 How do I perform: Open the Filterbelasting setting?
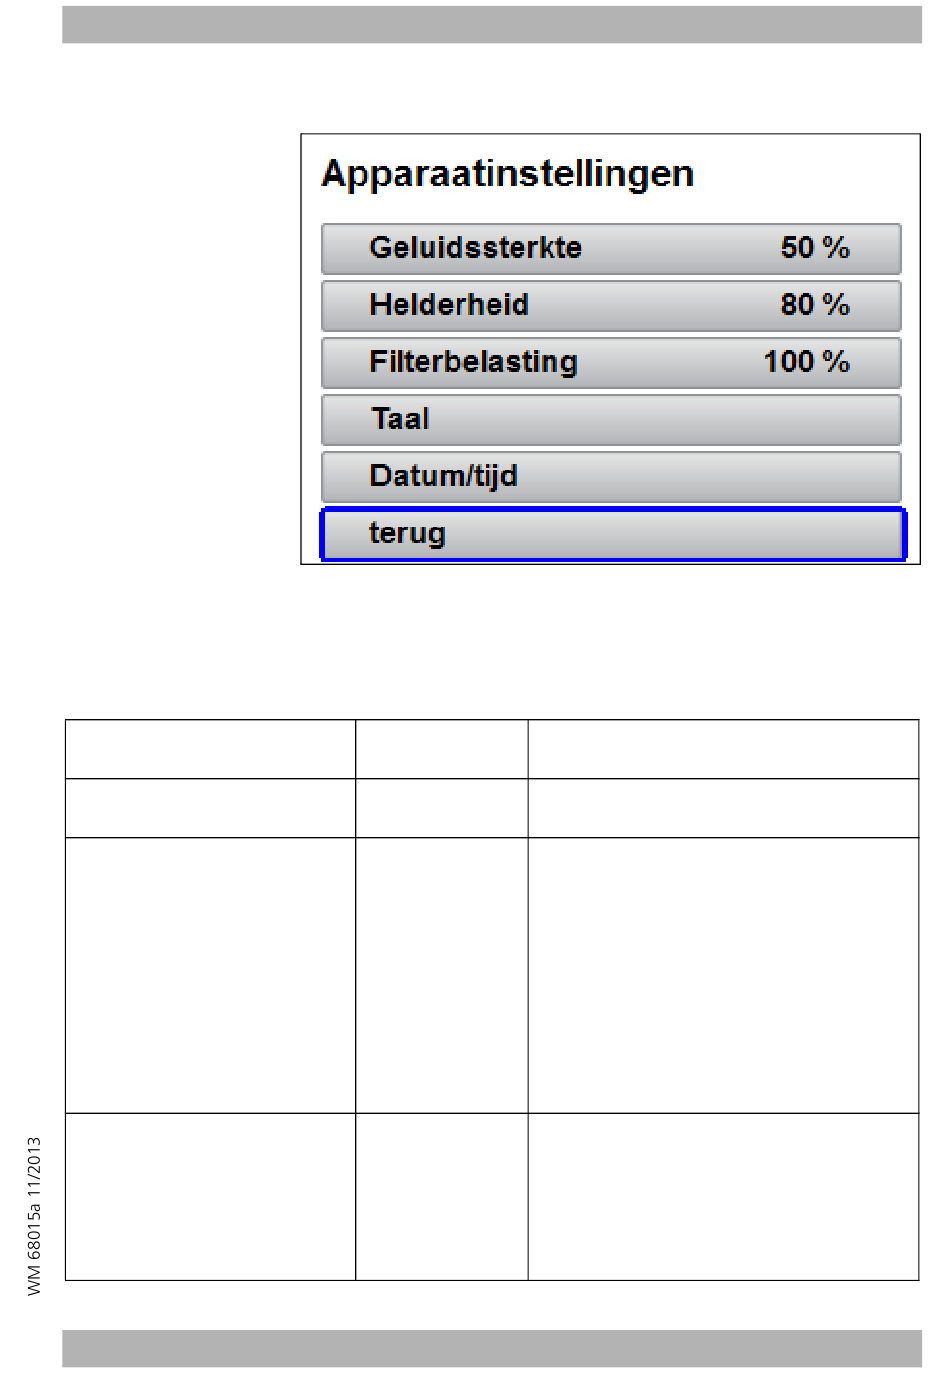(x=611, y=362)
